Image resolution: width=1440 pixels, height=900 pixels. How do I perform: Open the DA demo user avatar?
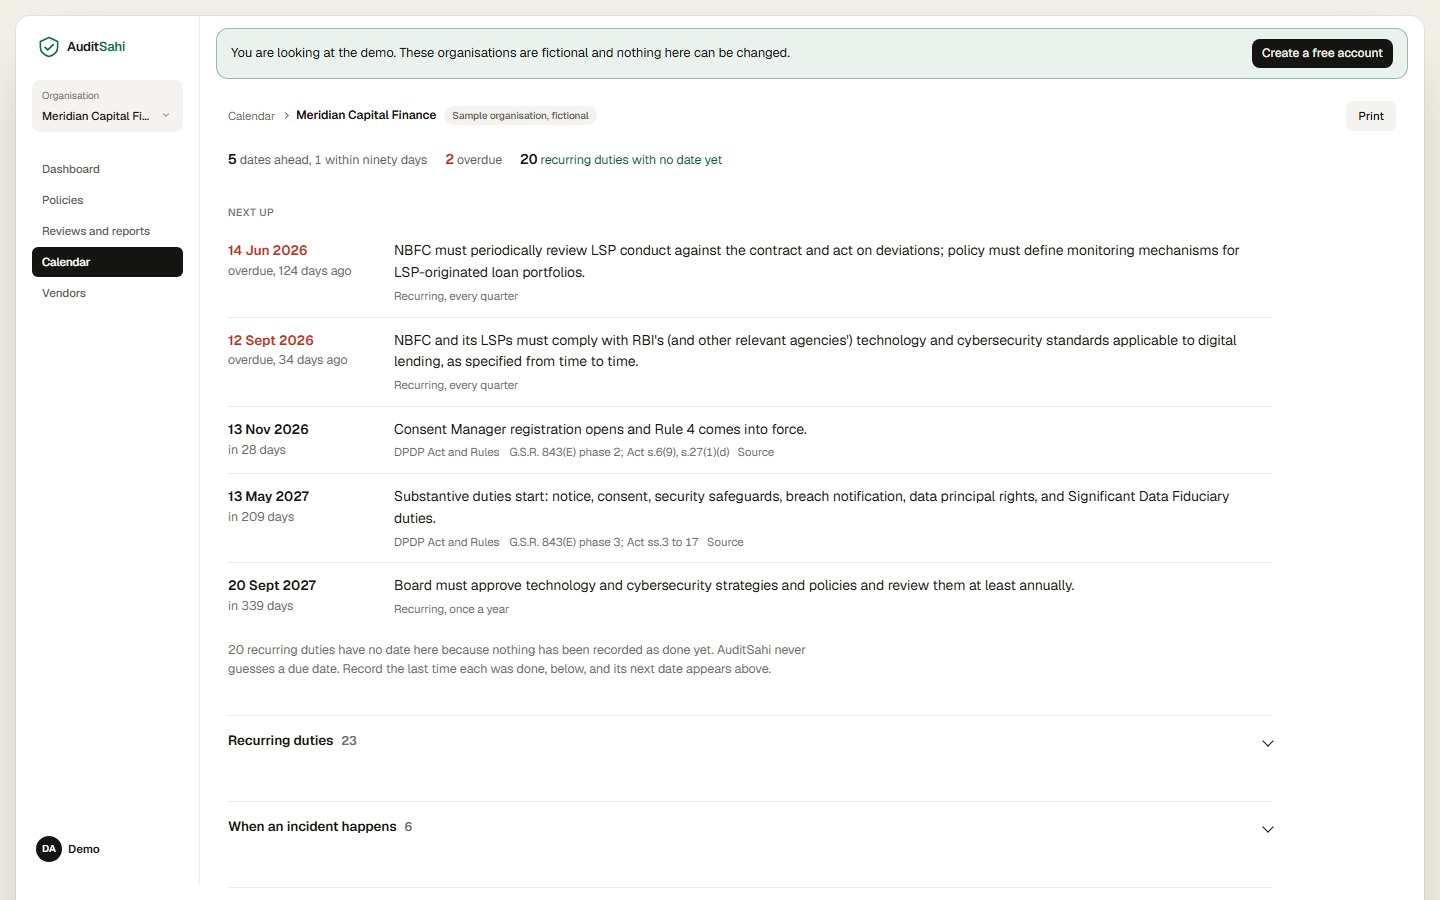(x=49, y=849)
